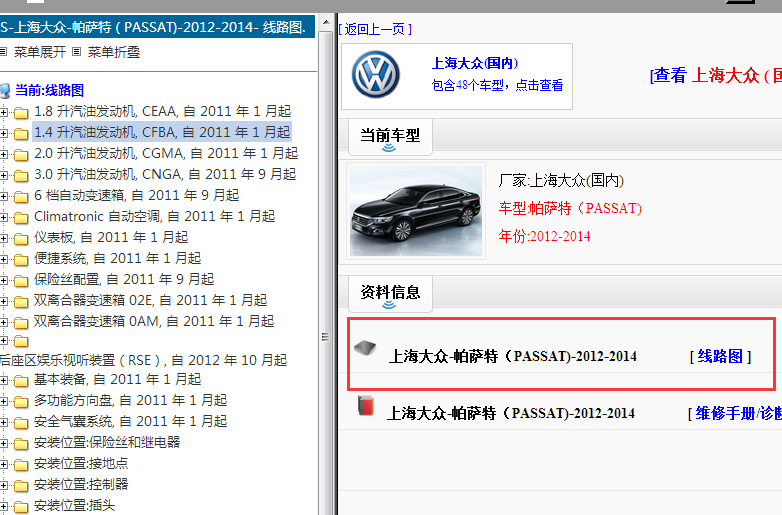The image size is (782, 515).
Task: Click the Volkswagen logo icon
Action: click(376, 75)
